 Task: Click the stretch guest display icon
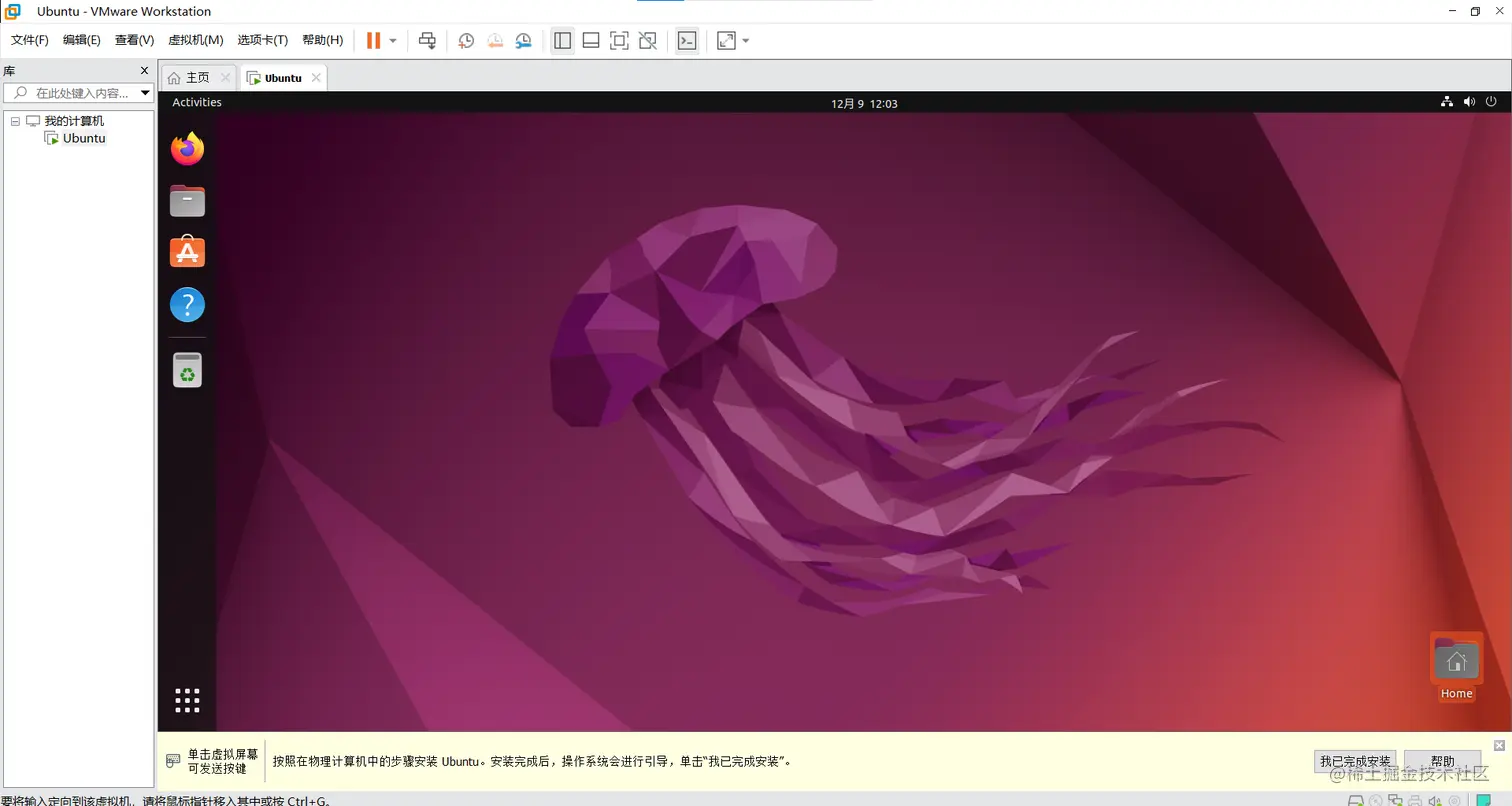pyautogui.click(x=726, y=41)
